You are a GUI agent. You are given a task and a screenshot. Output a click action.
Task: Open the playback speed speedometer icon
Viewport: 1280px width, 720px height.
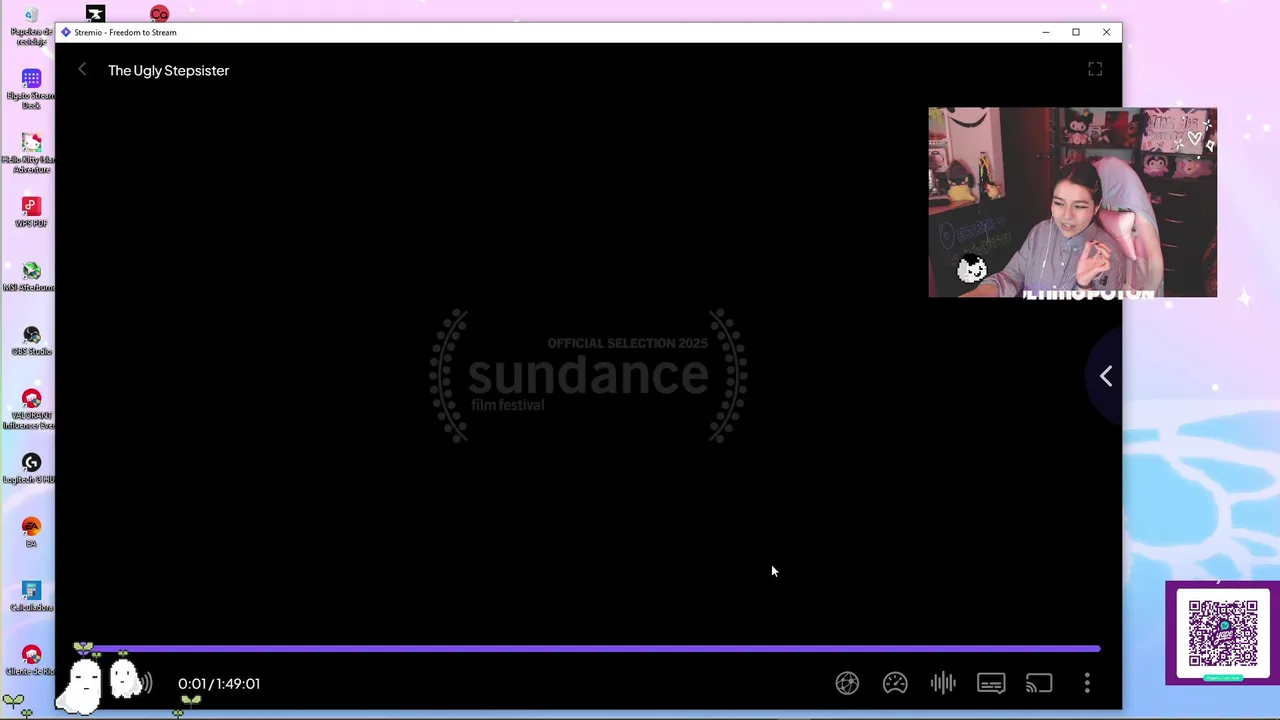point(895,683)
